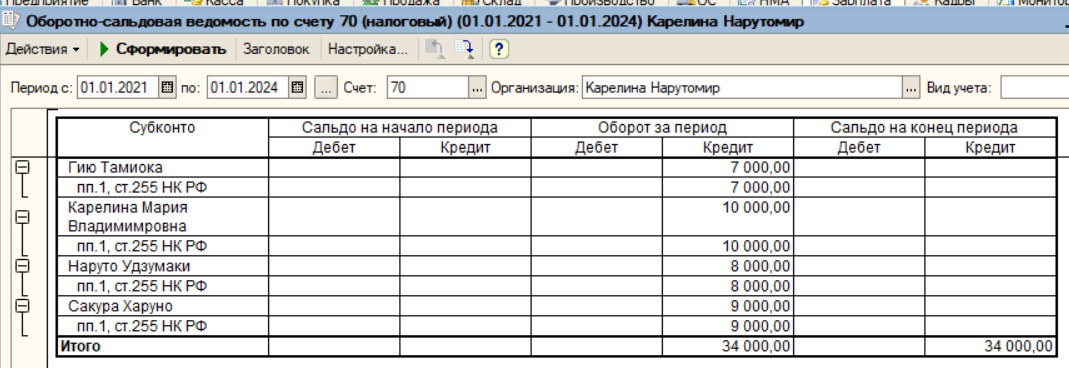Open the calendar for the end date 01.01.2024
1069x368 pixels.
[297, 87]
